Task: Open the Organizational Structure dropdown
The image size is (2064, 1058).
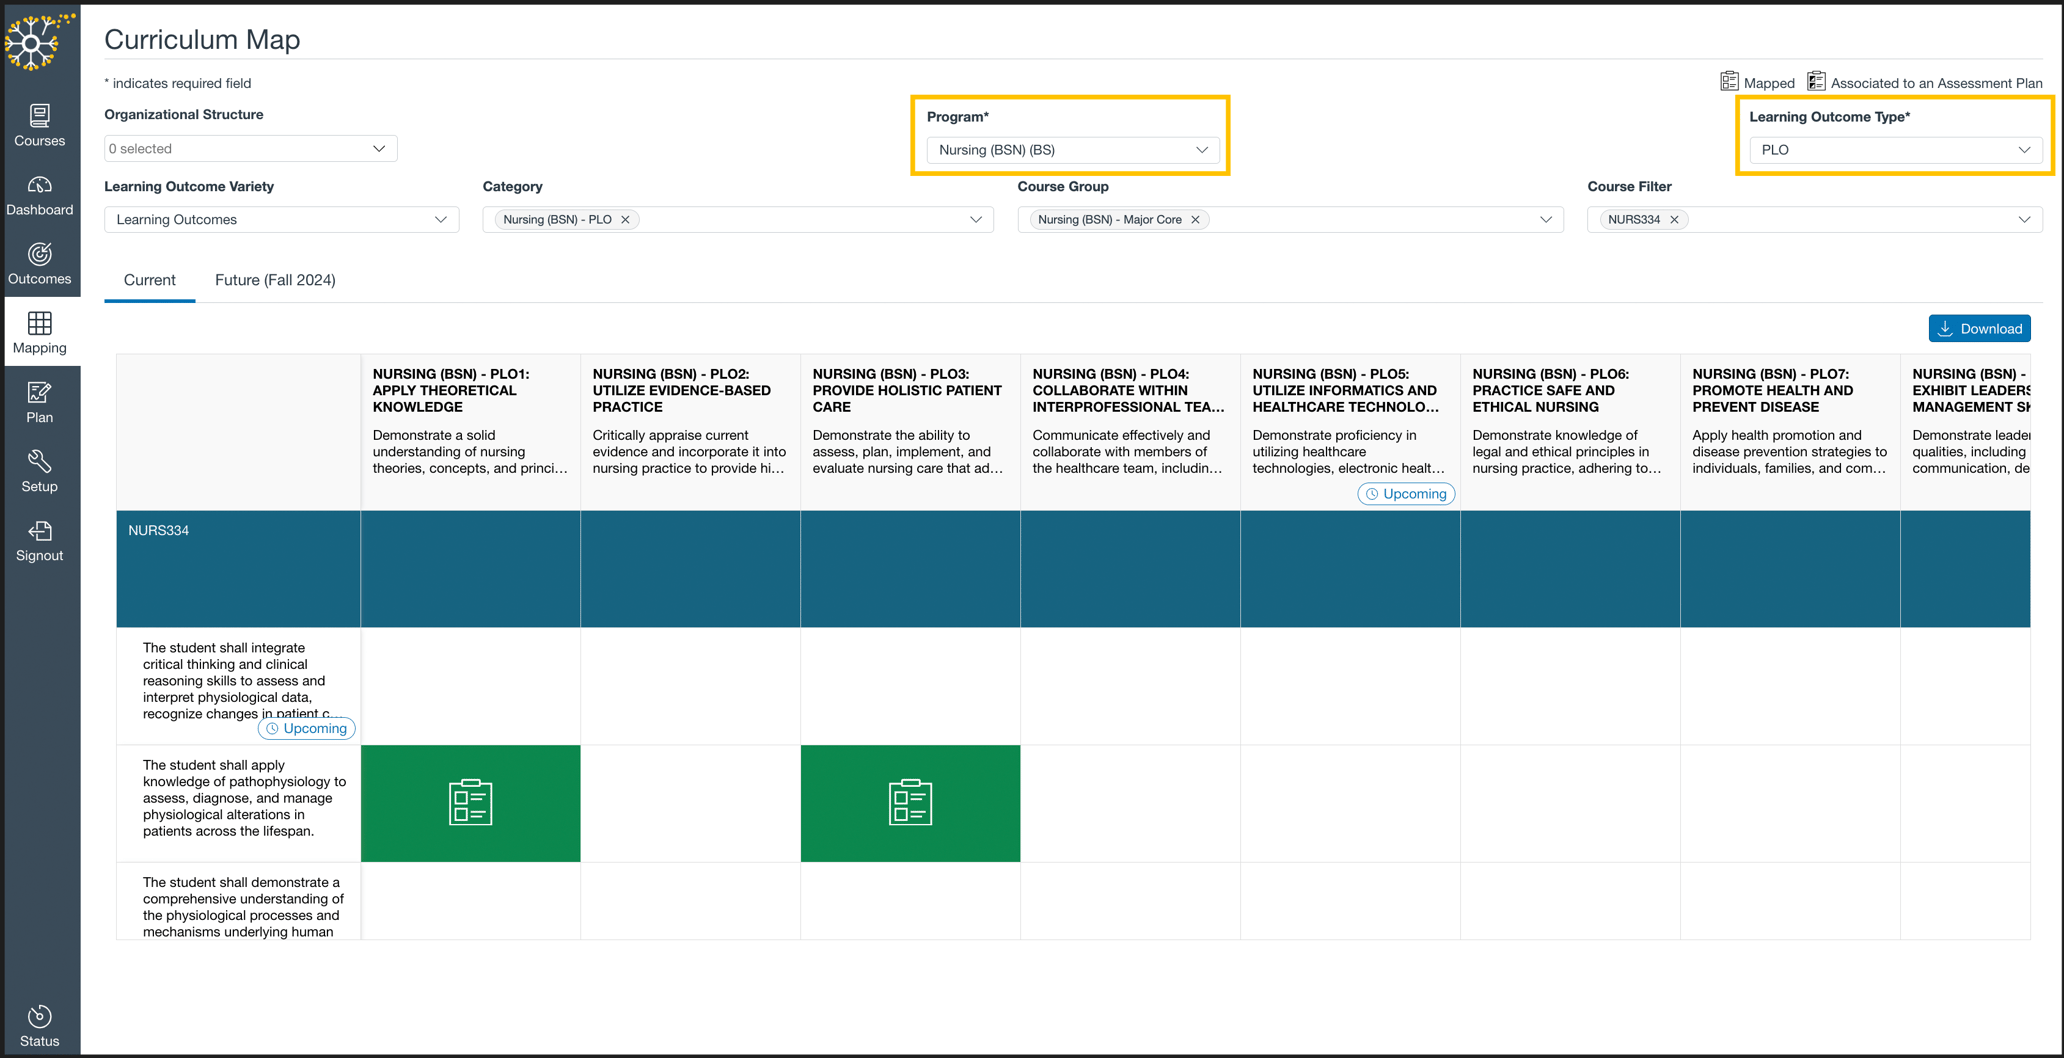Action: 249,148
